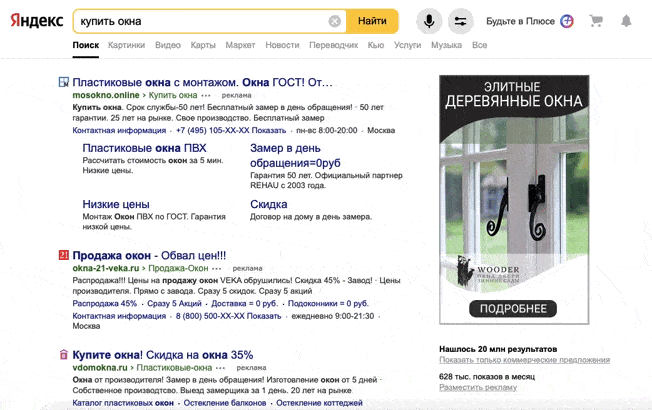Expand the Все services tab
Viewport: 652px width, 410px height.
(x=479, y=45)
